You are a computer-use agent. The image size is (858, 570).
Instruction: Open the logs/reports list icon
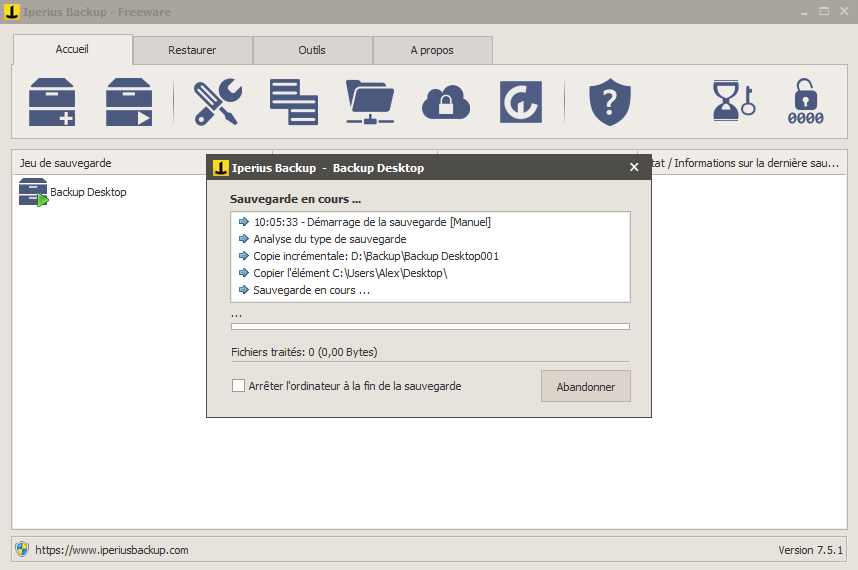click(294, 102)
